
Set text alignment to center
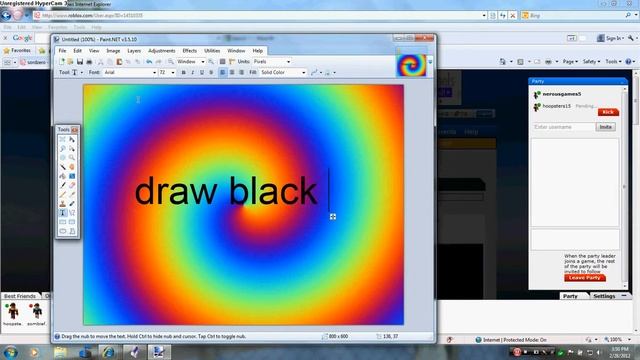(232, 72)
